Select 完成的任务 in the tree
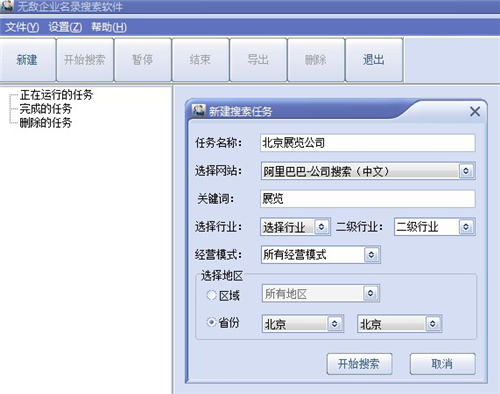 [x=45, y=109]
